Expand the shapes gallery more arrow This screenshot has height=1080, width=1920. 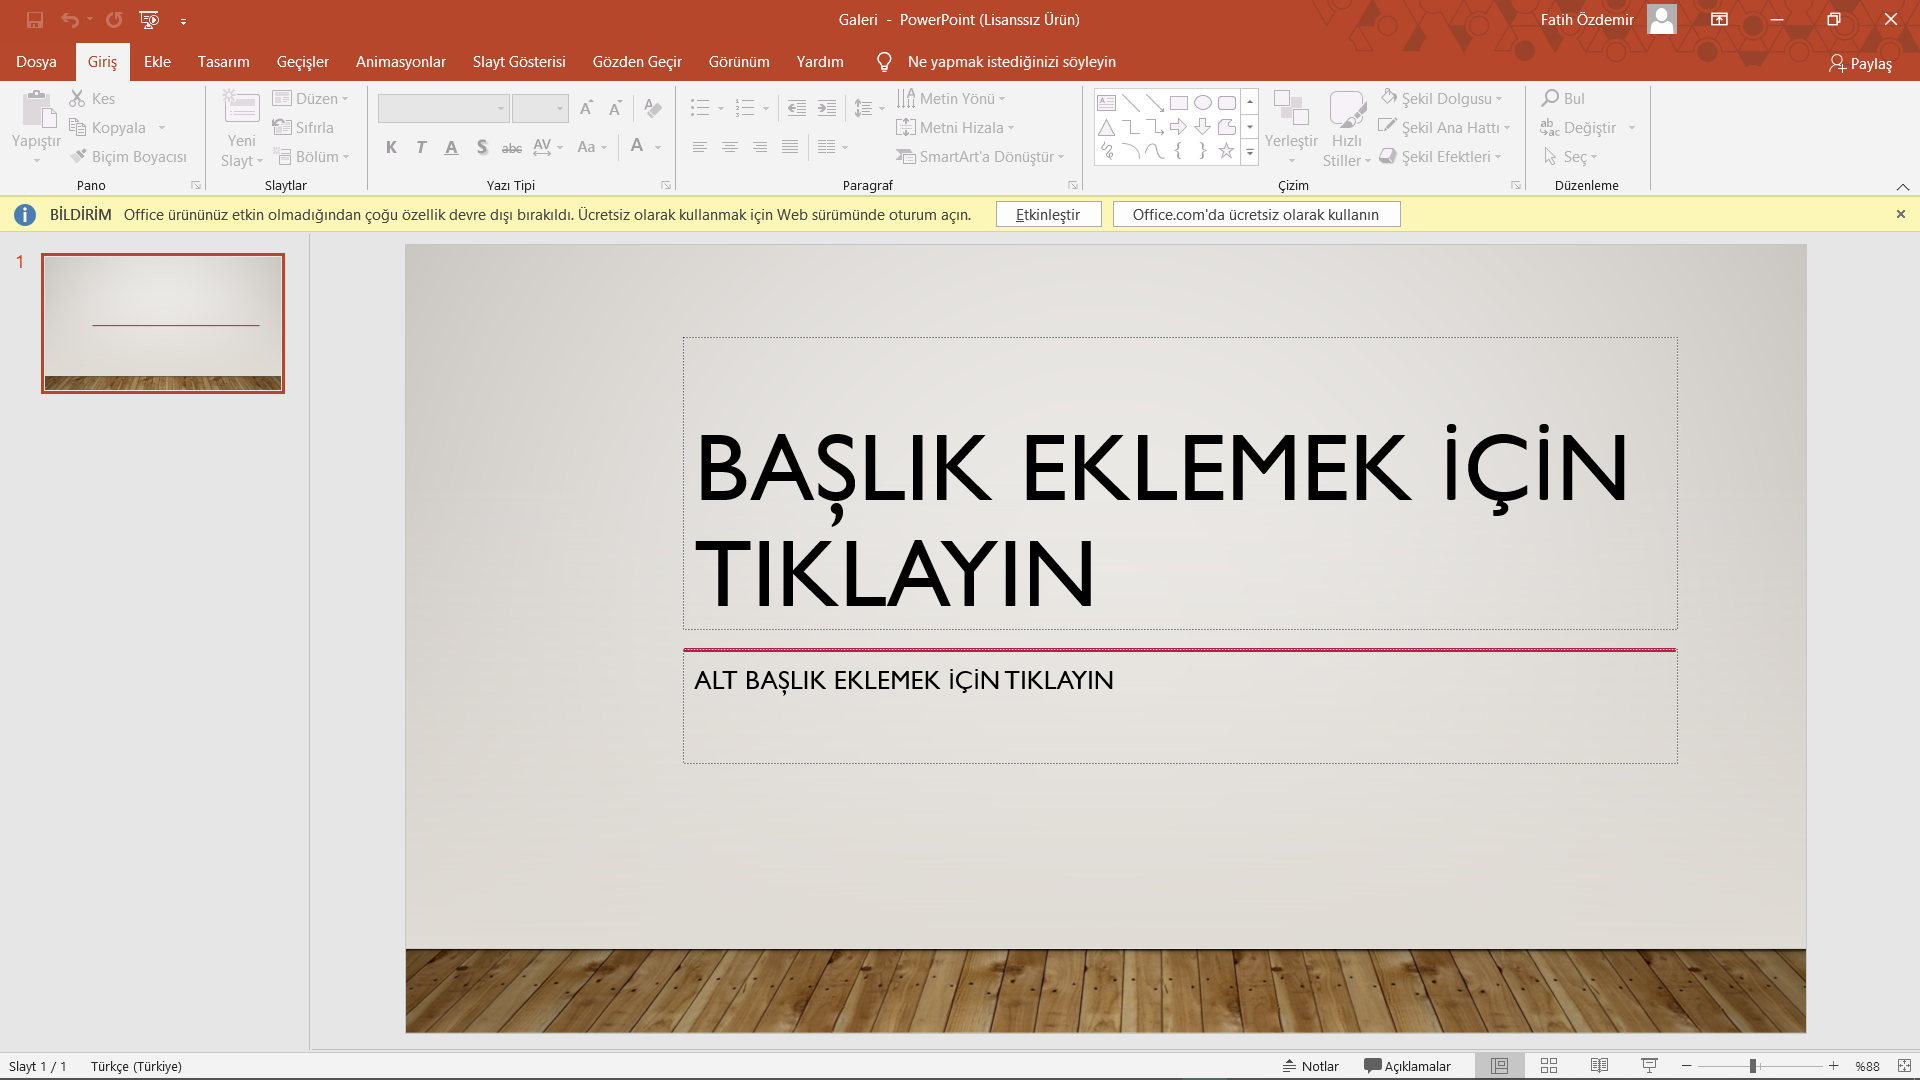1250,152
